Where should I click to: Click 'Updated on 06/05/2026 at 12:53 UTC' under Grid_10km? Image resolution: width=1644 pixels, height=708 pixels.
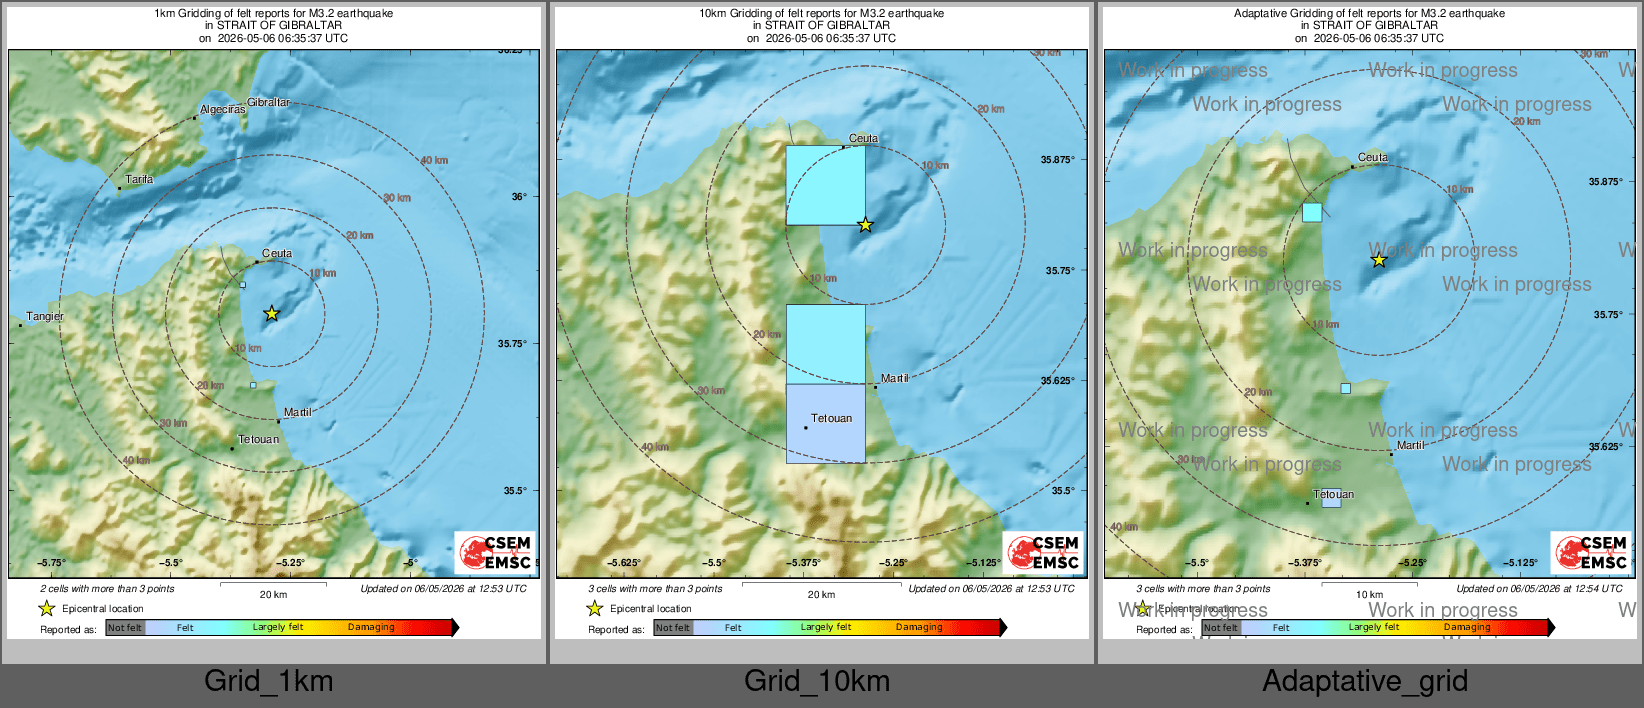click(x=991, y=588)
